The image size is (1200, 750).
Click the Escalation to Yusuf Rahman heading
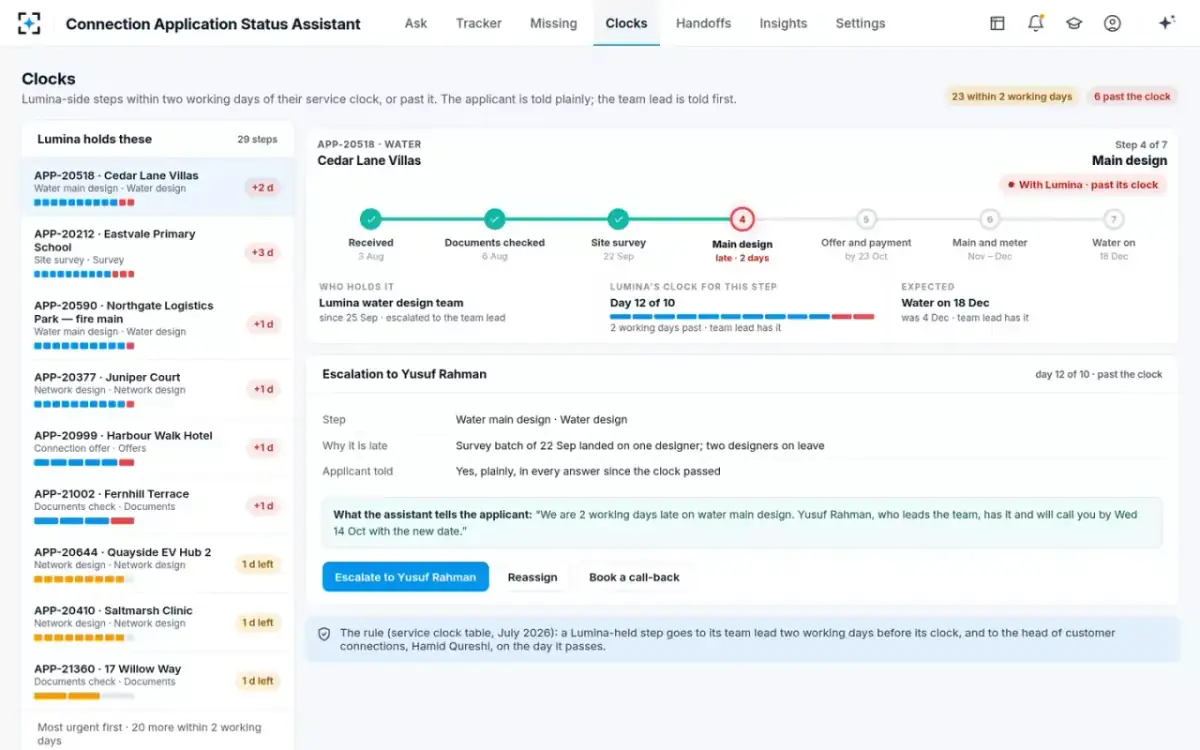(404, 374)
